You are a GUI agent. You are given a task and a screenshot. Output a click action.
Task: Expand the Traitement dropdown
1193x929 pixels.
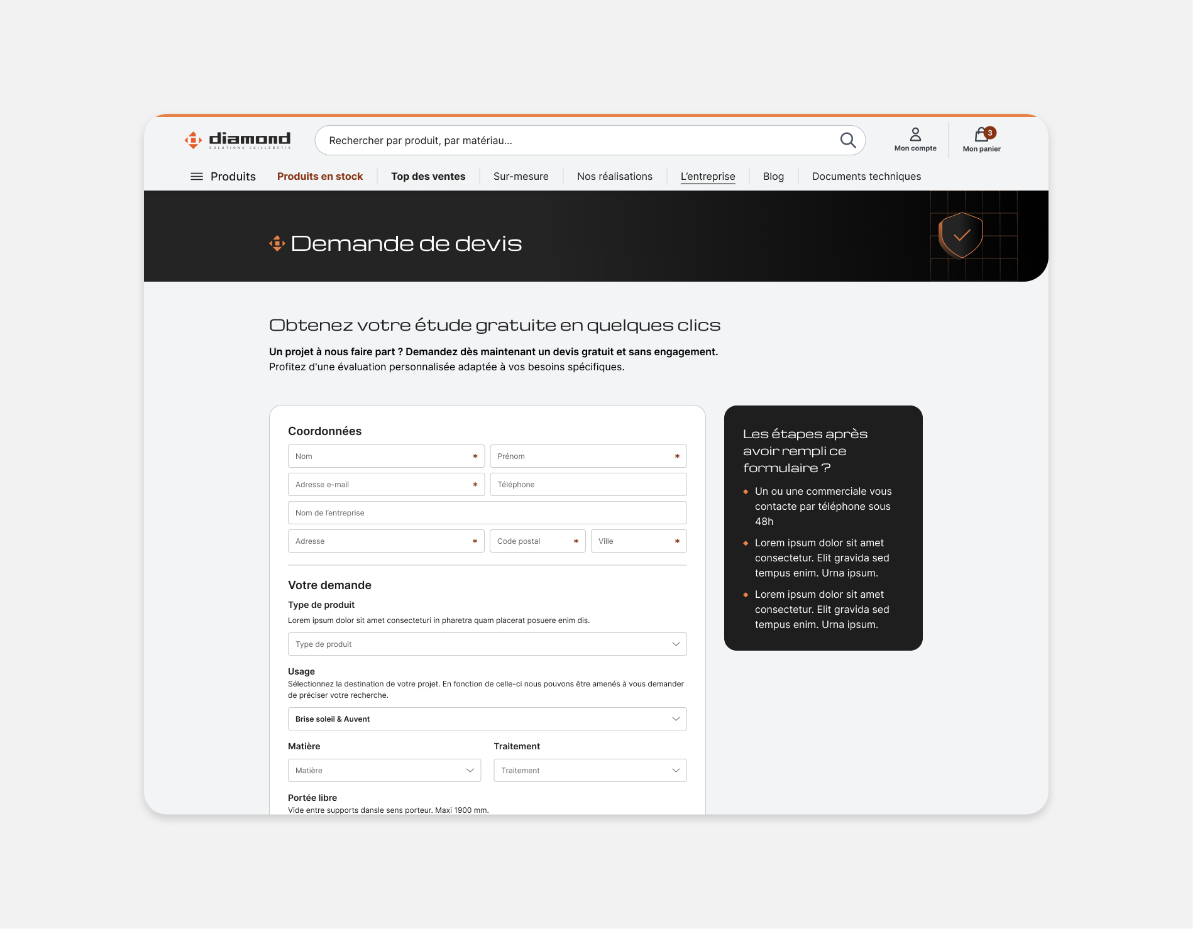click(x=590, y=771)
